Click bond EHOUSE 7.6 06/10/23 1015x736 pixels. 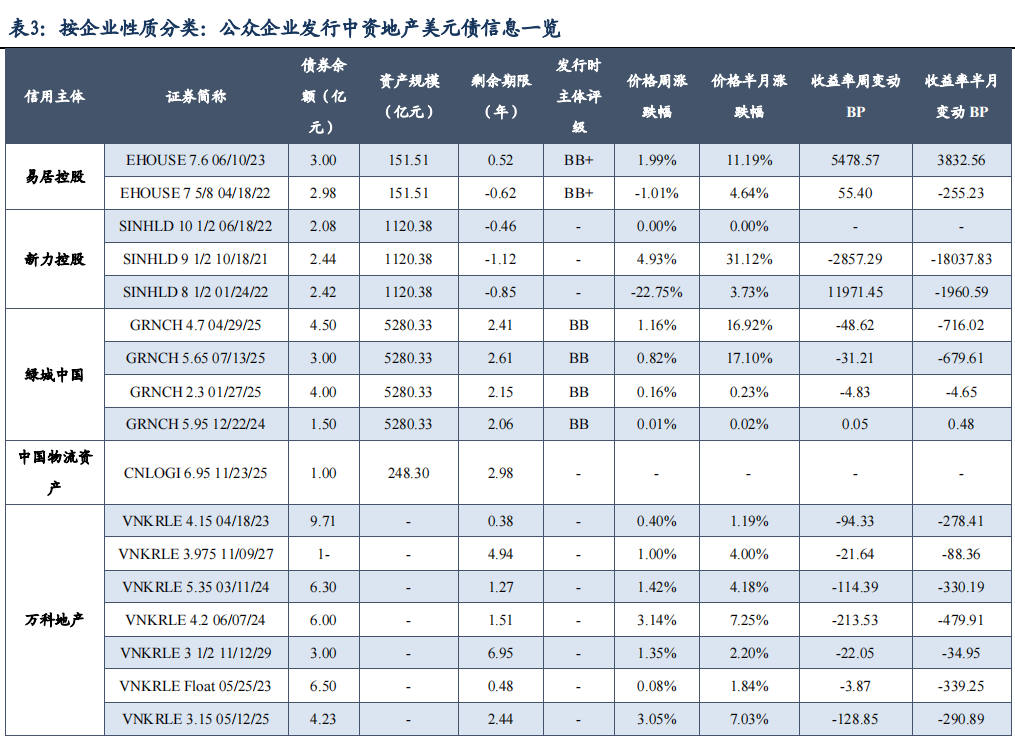(x=195, y=160)
